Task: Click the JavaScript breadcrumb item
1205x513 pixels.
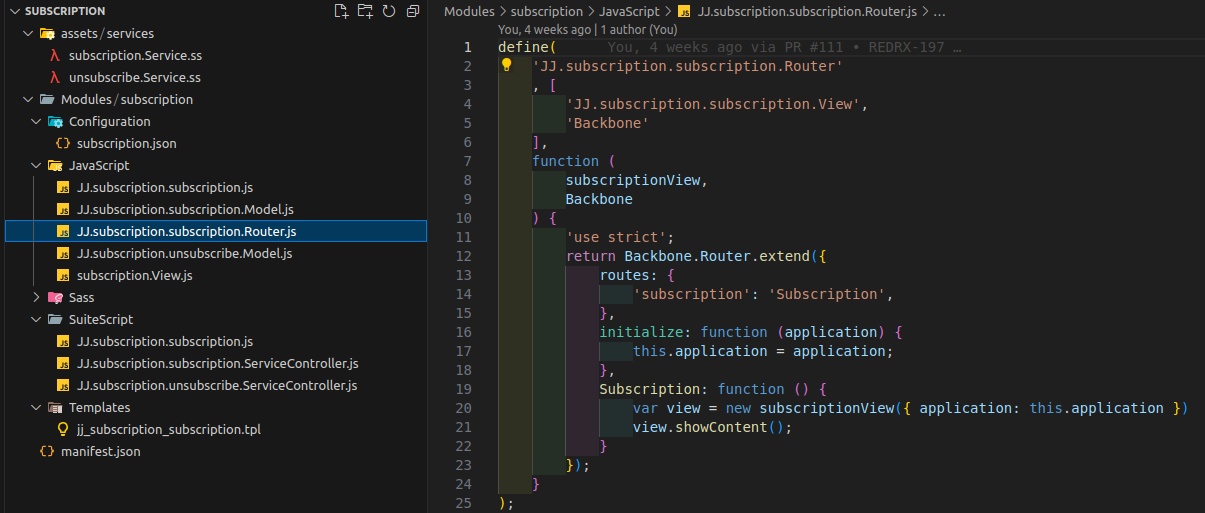Action: coord(628,12)
